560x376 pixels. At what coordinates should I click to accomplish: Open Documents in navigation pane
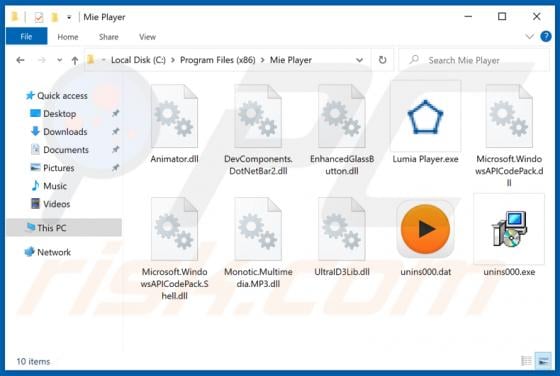pos(60,150)
